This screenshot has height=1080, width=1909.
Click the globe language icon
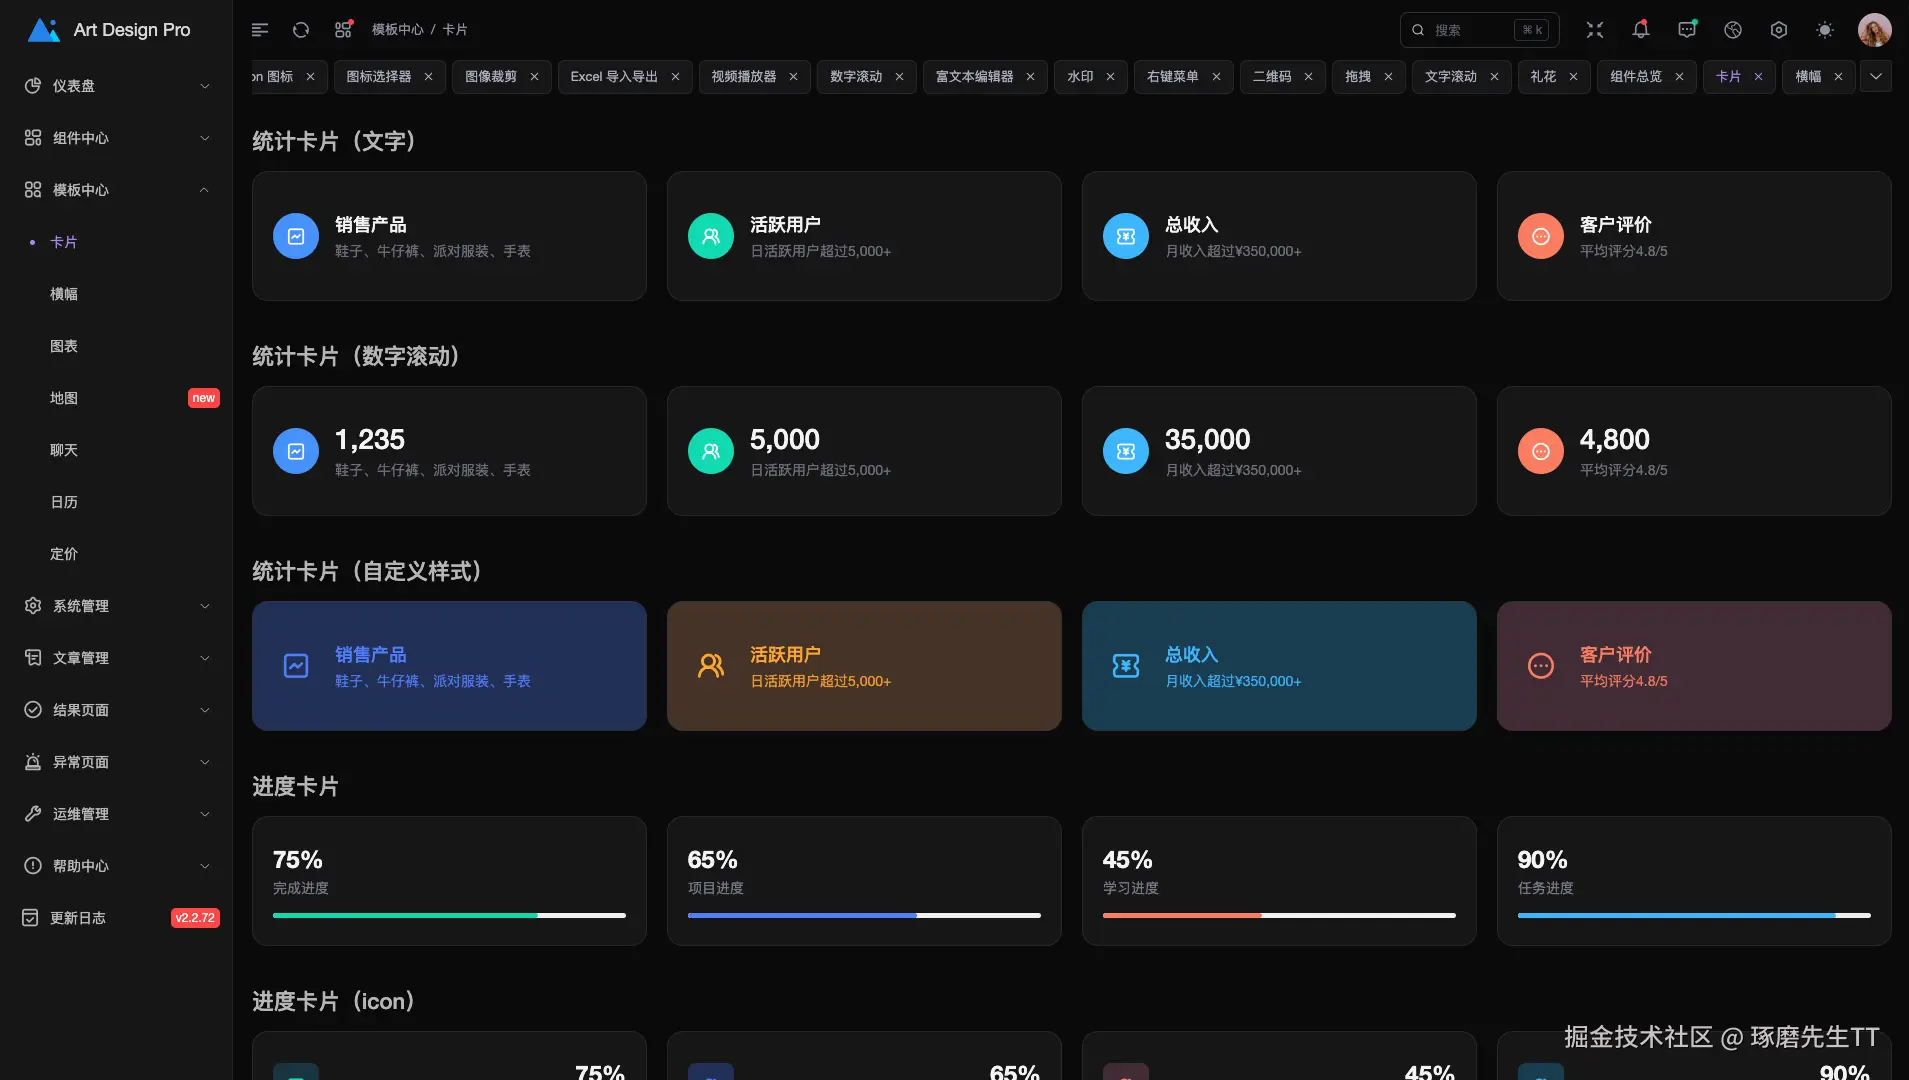(1733, 30)
